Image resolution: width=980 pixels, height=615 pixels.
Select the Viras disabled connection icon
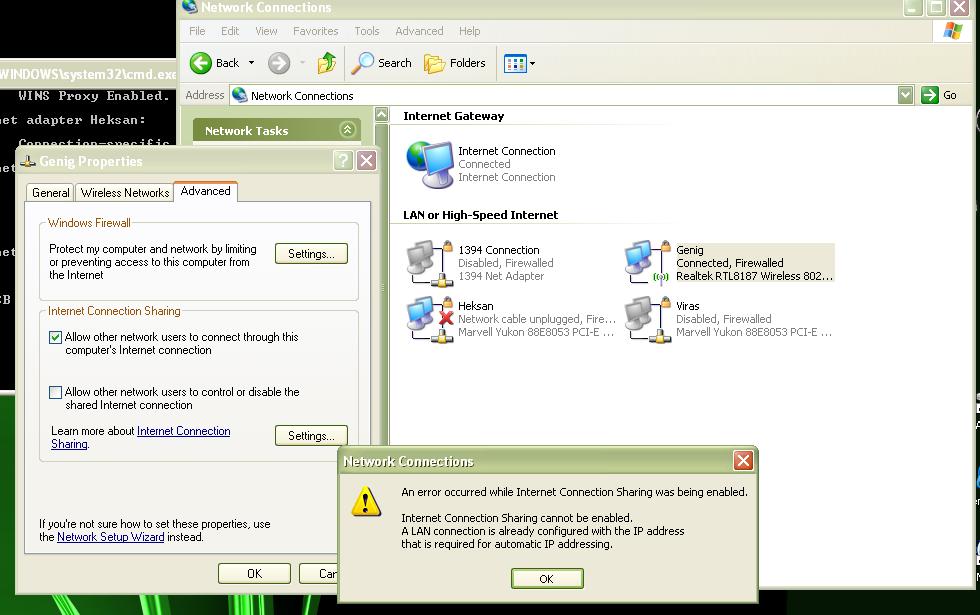(x=648, y=319)
